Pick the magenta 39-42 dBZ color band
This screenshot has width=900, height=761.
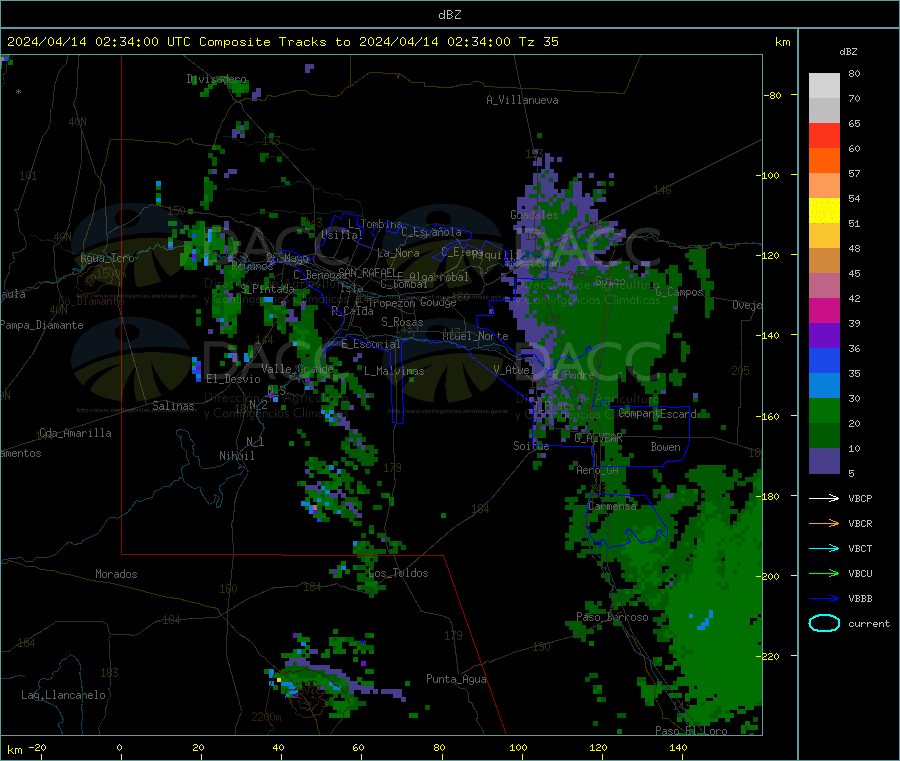(x=824, y=310)
